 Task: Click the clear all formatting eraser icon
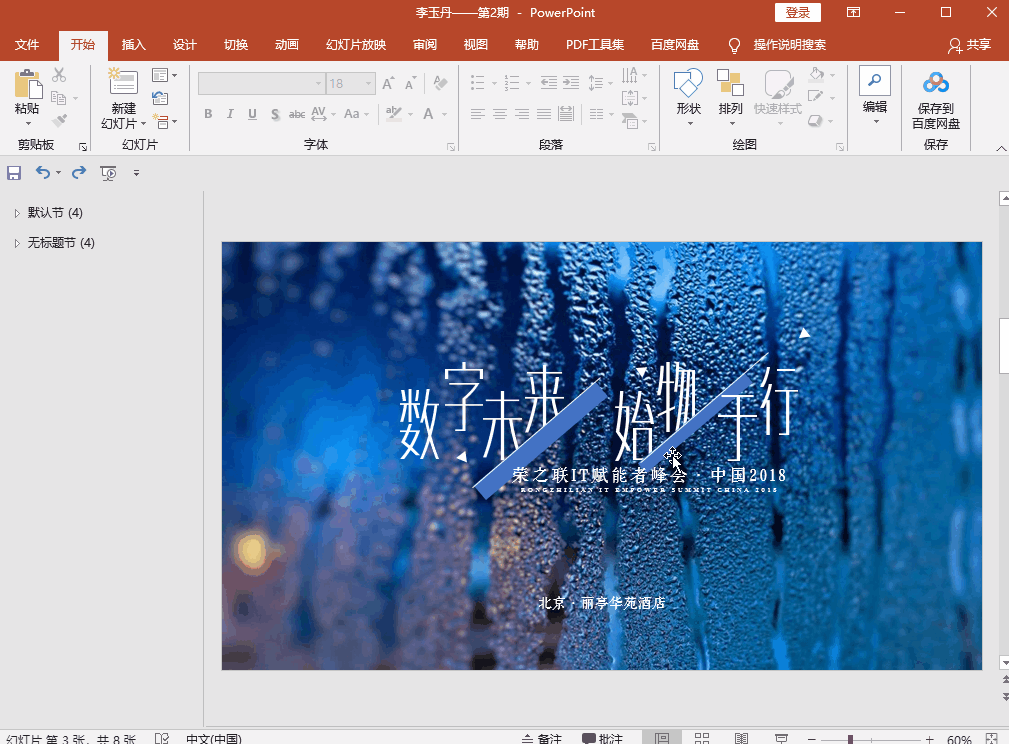pos(441,83)
